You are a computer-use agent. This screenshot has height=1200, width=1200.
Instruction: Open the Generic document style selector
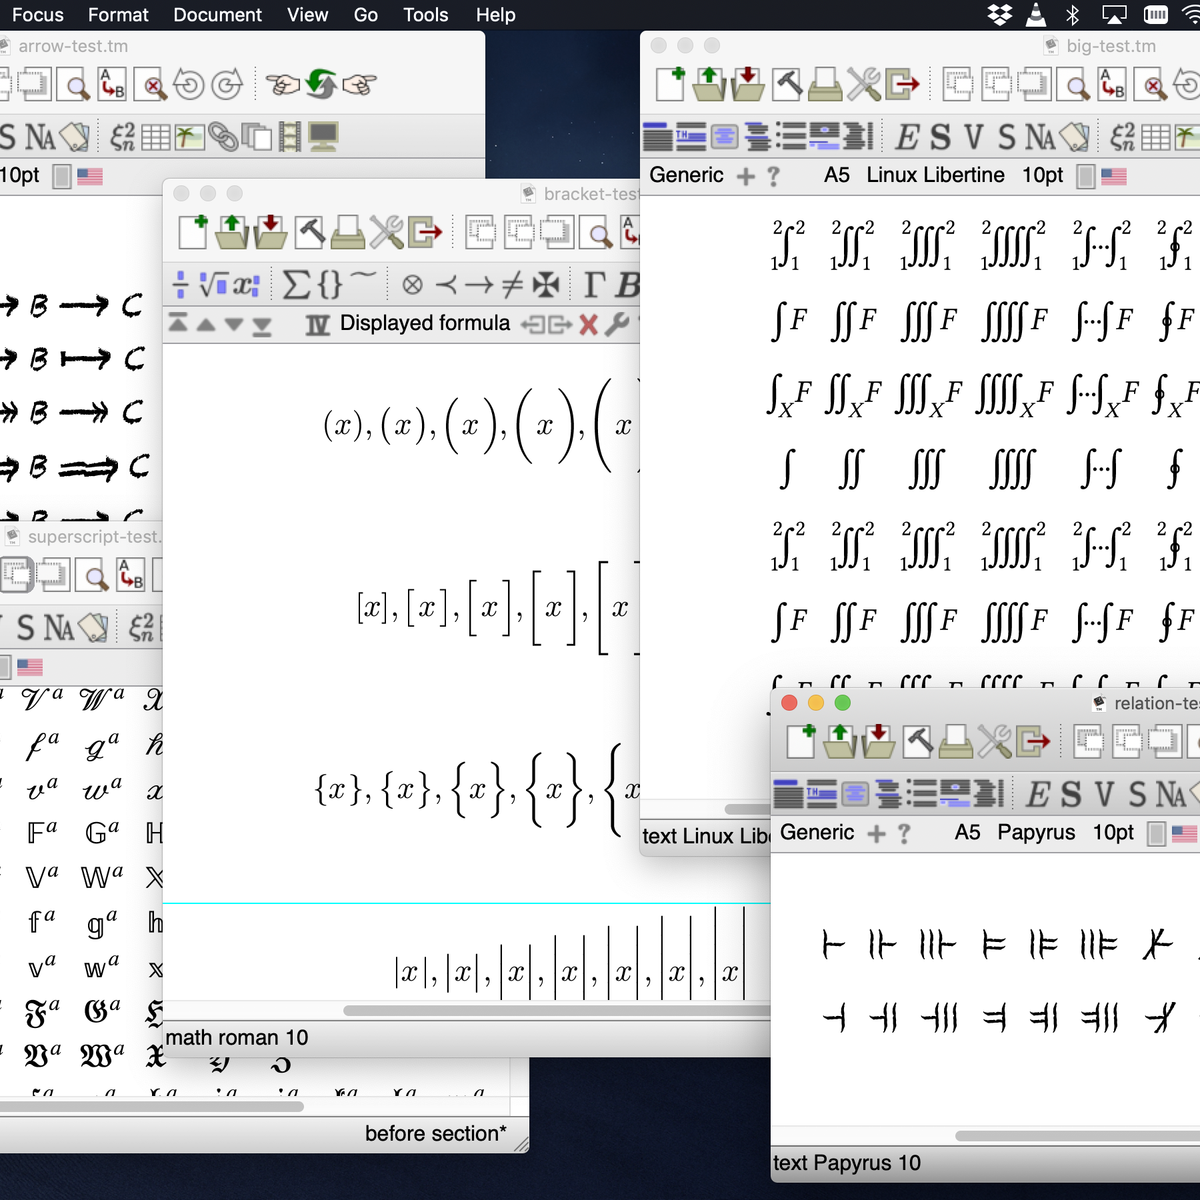pyautogui.click(x=686, y=175)
